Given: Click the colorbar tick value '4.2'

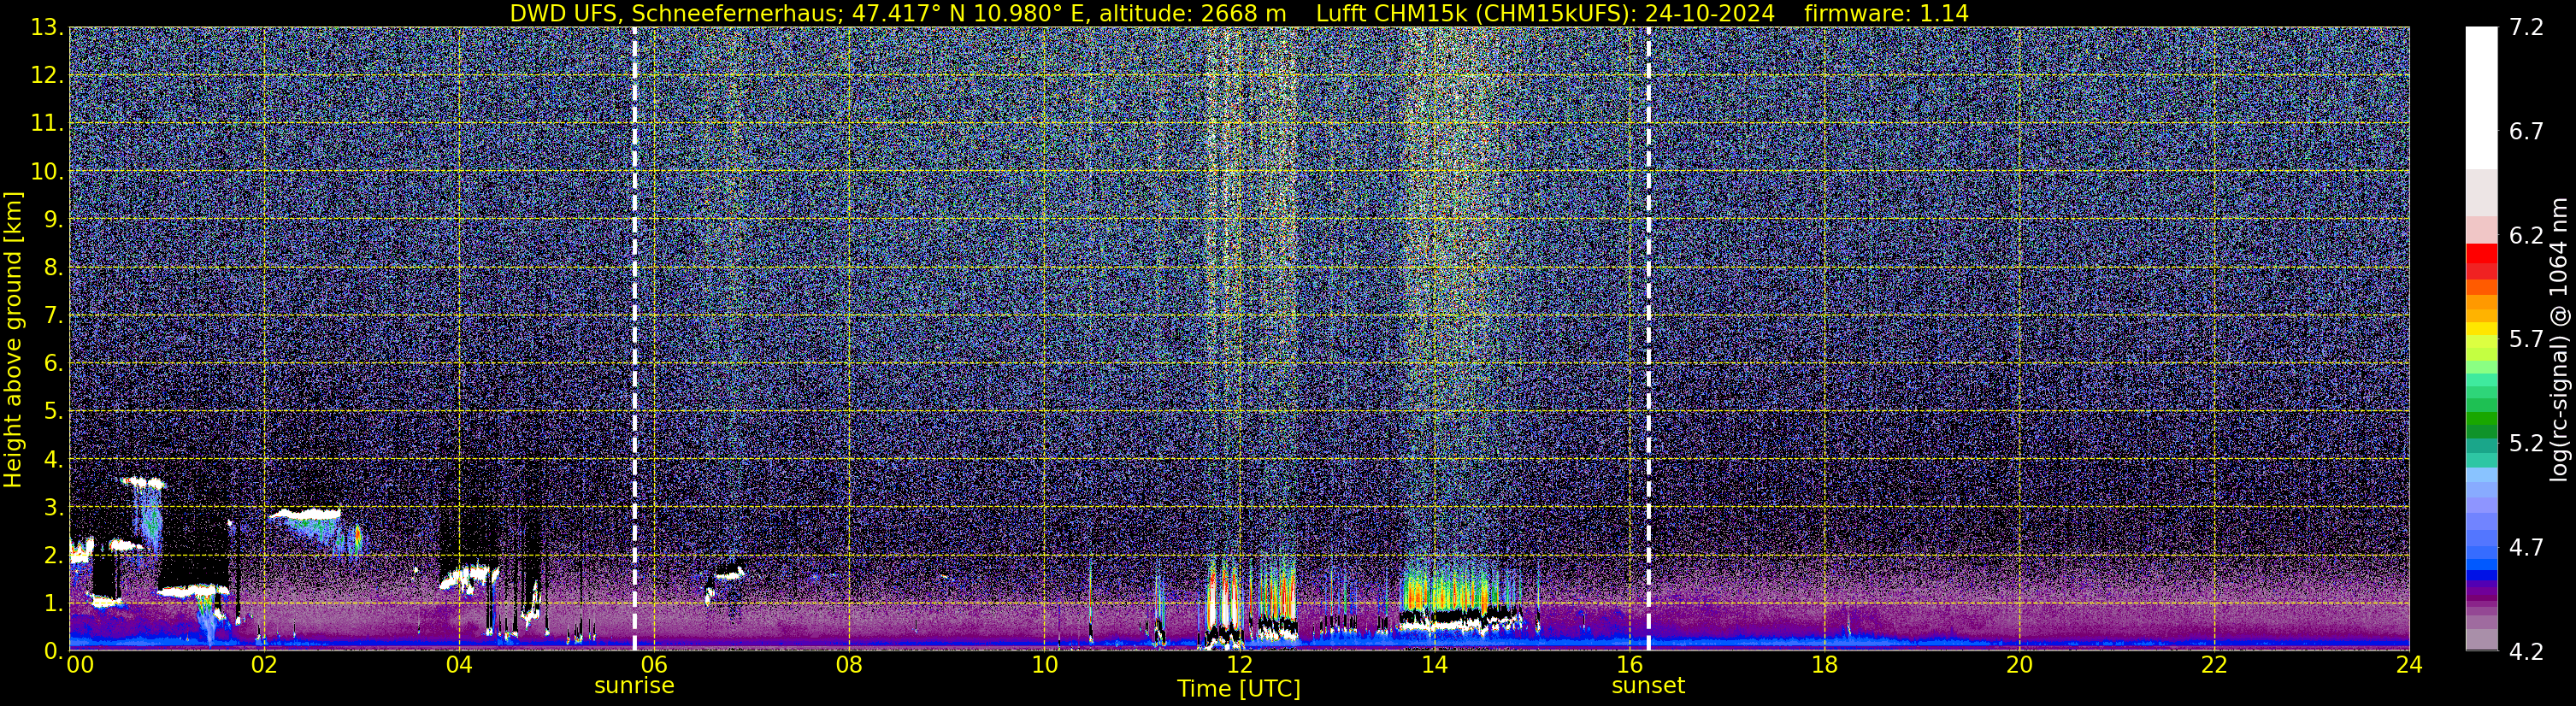Looking at the screenshot, I should [x=2526, y=651].
